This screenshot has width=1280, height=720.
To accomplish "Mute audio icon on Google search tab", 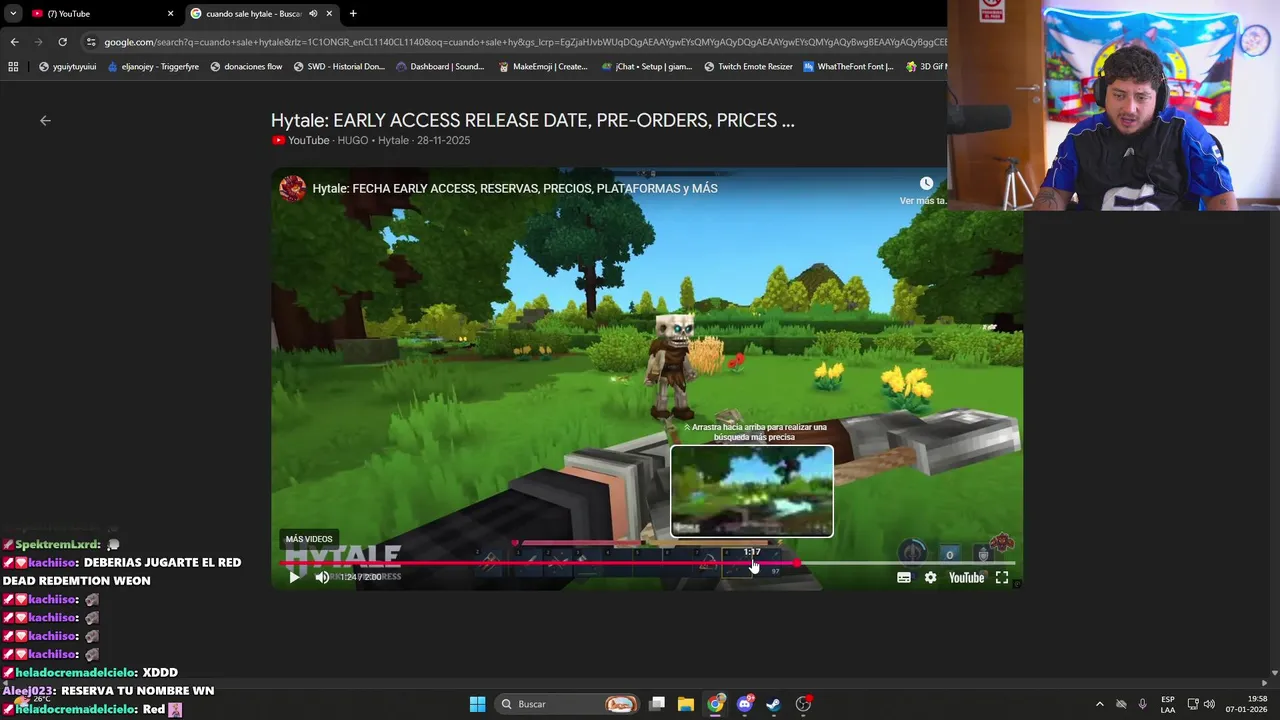I will [x=313, y=13].
